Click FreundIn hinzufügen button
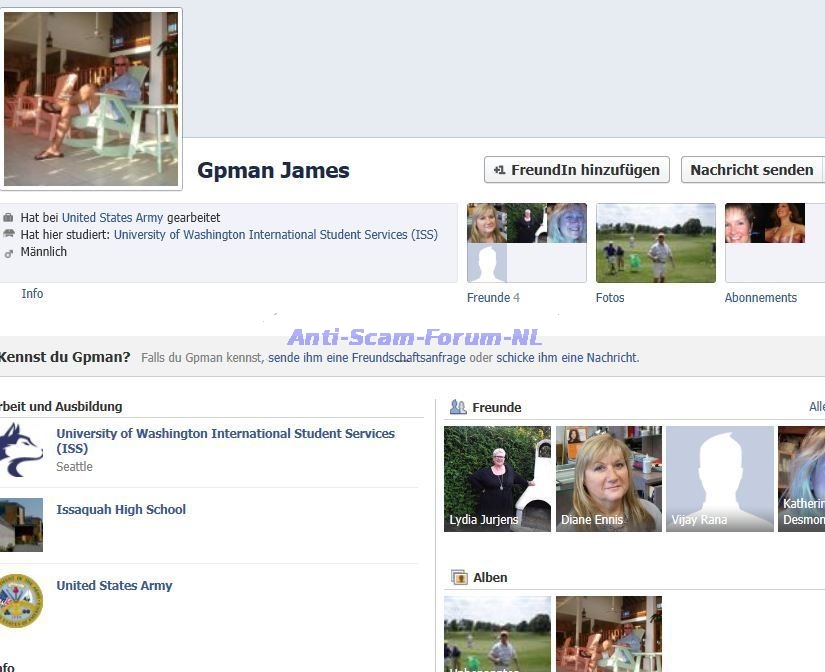825x672 pixels. pyautogui.click(x=577, y=170)
